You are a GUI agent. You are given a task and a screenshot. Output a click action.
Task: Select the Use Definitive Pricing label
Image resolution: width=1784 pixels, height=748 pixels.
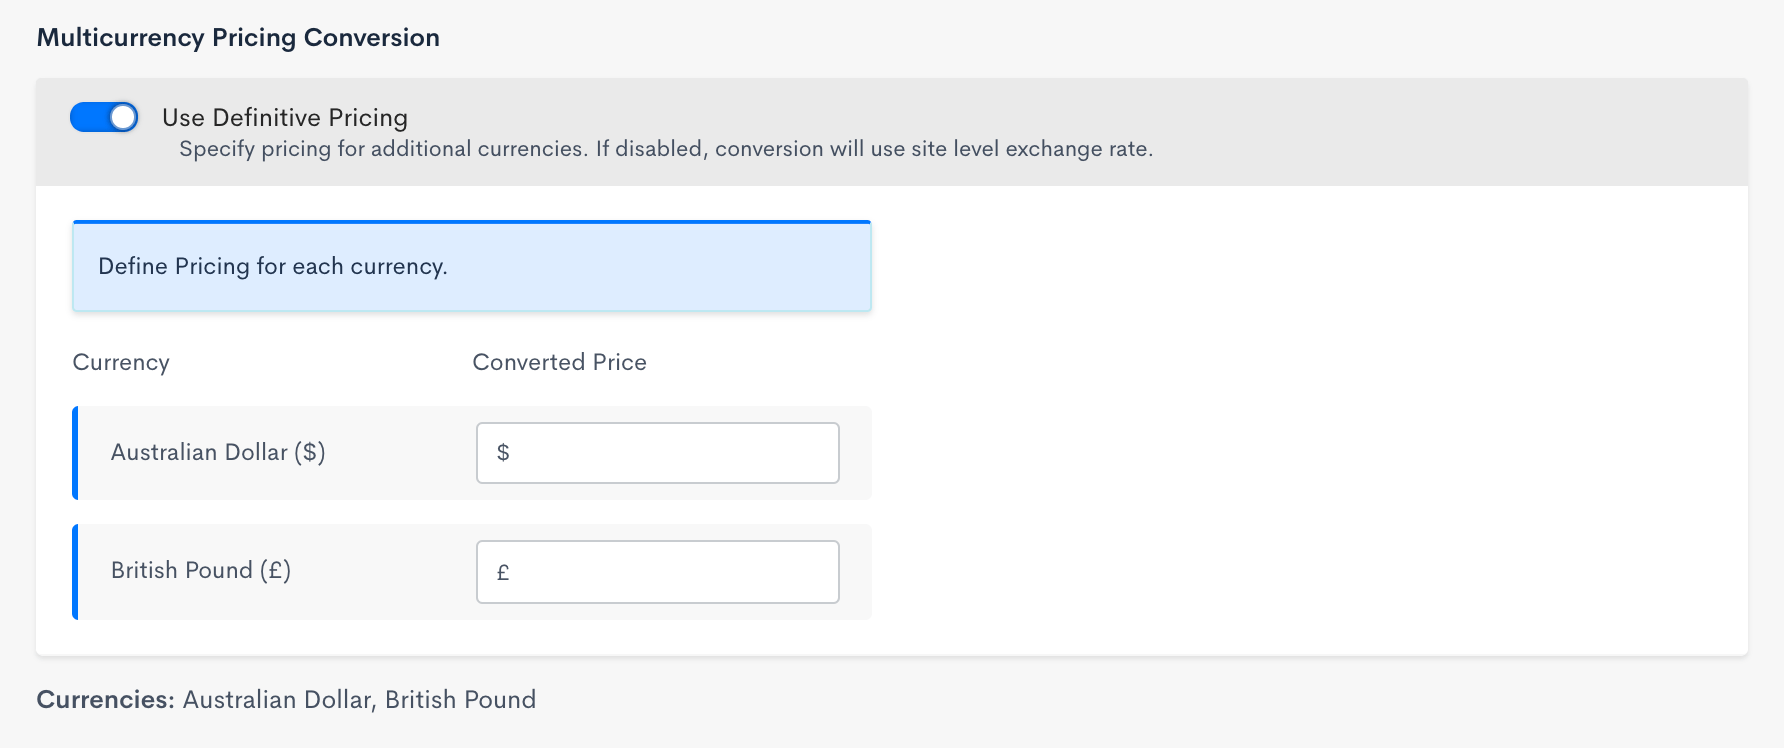[285, 118]
